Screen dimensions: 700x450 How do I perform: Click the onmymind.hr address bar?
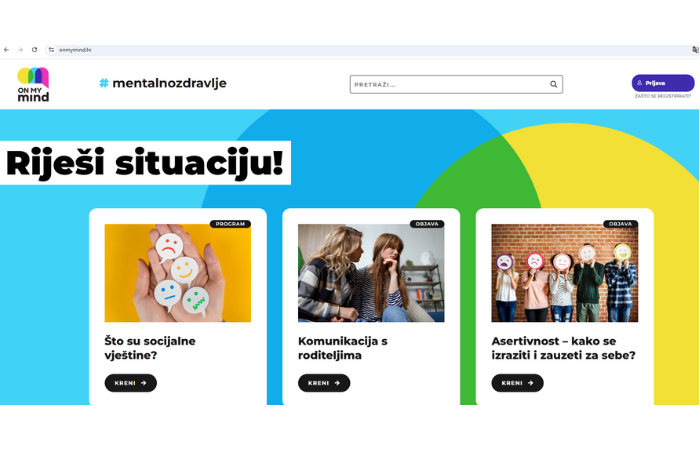click(371, 50)
